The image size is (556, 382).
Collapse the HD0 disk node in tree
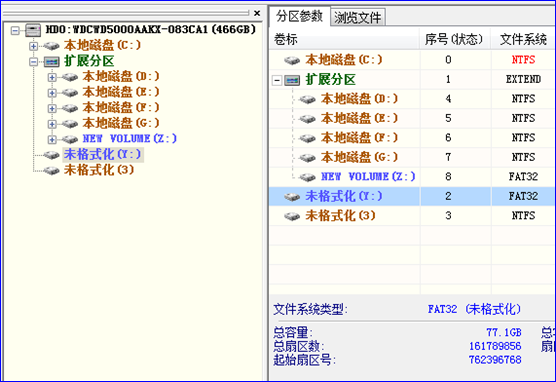(15, 31)
